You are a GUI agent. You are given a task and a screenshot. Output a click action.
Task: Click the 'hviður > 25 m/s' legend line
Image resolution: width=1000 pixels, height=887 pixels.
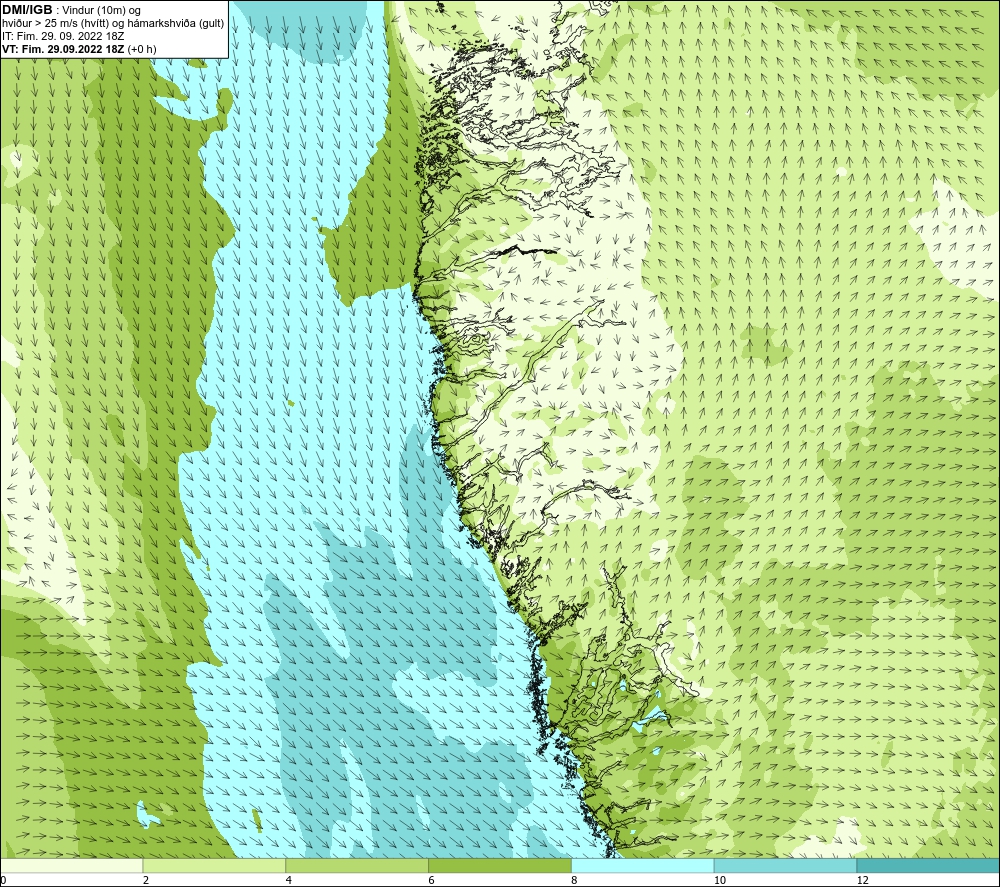(113, 24)
